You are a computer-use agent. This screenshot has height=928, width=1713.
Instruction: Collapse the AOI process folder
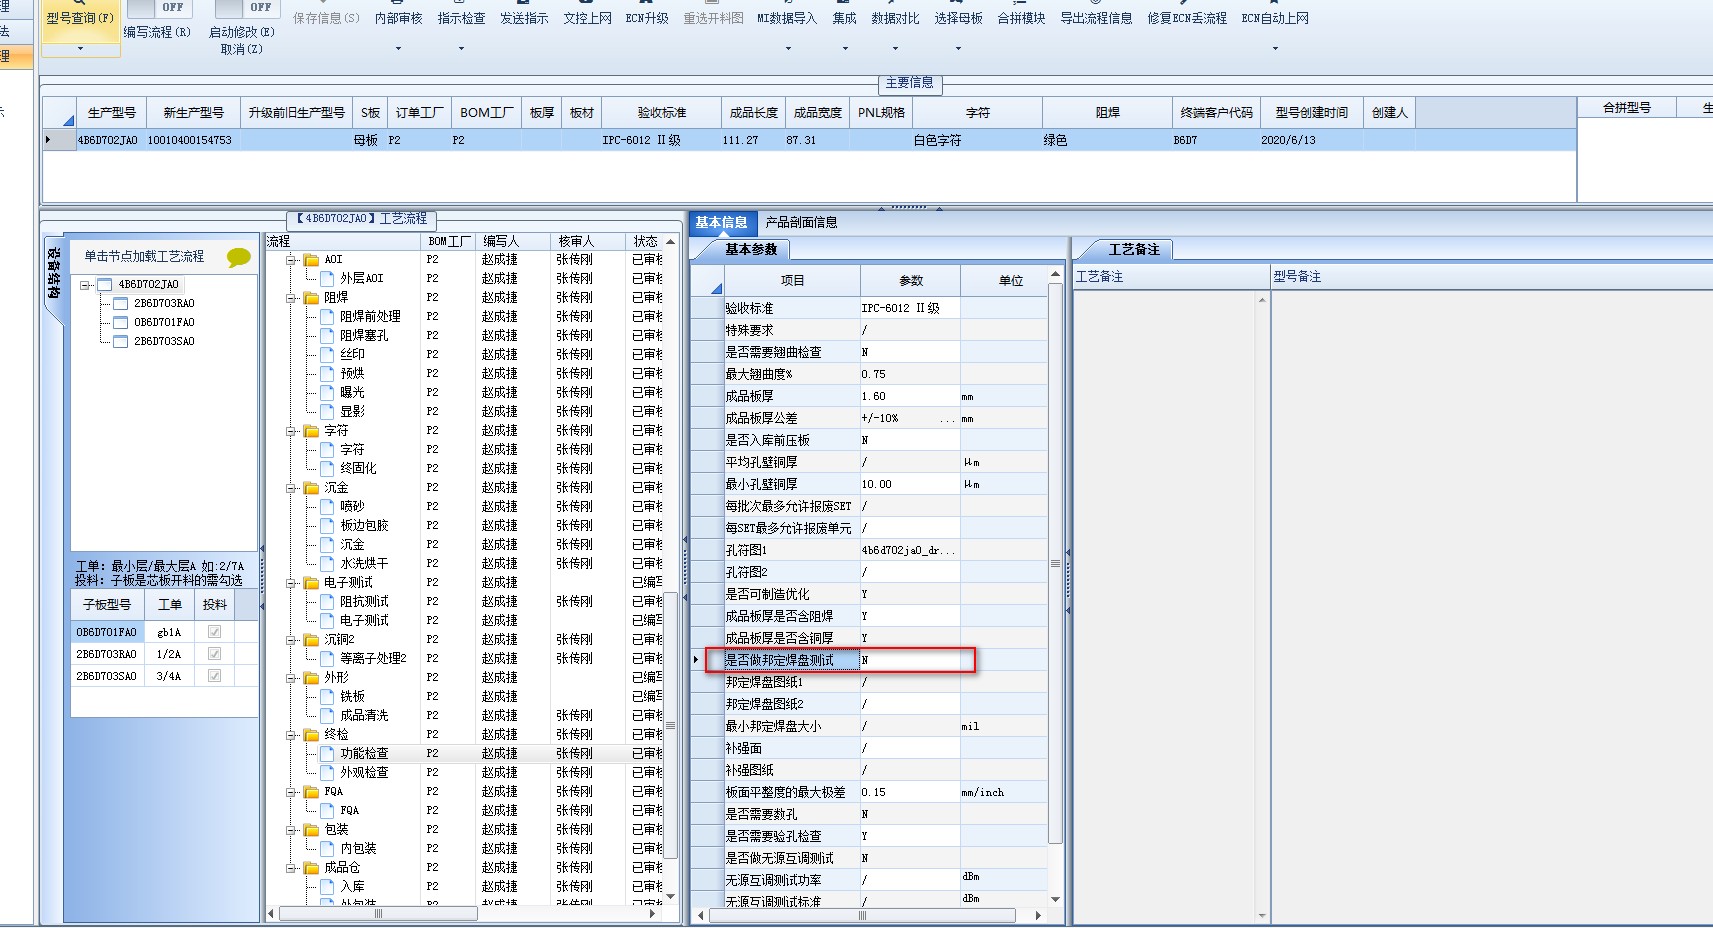(x=292, y=260)
